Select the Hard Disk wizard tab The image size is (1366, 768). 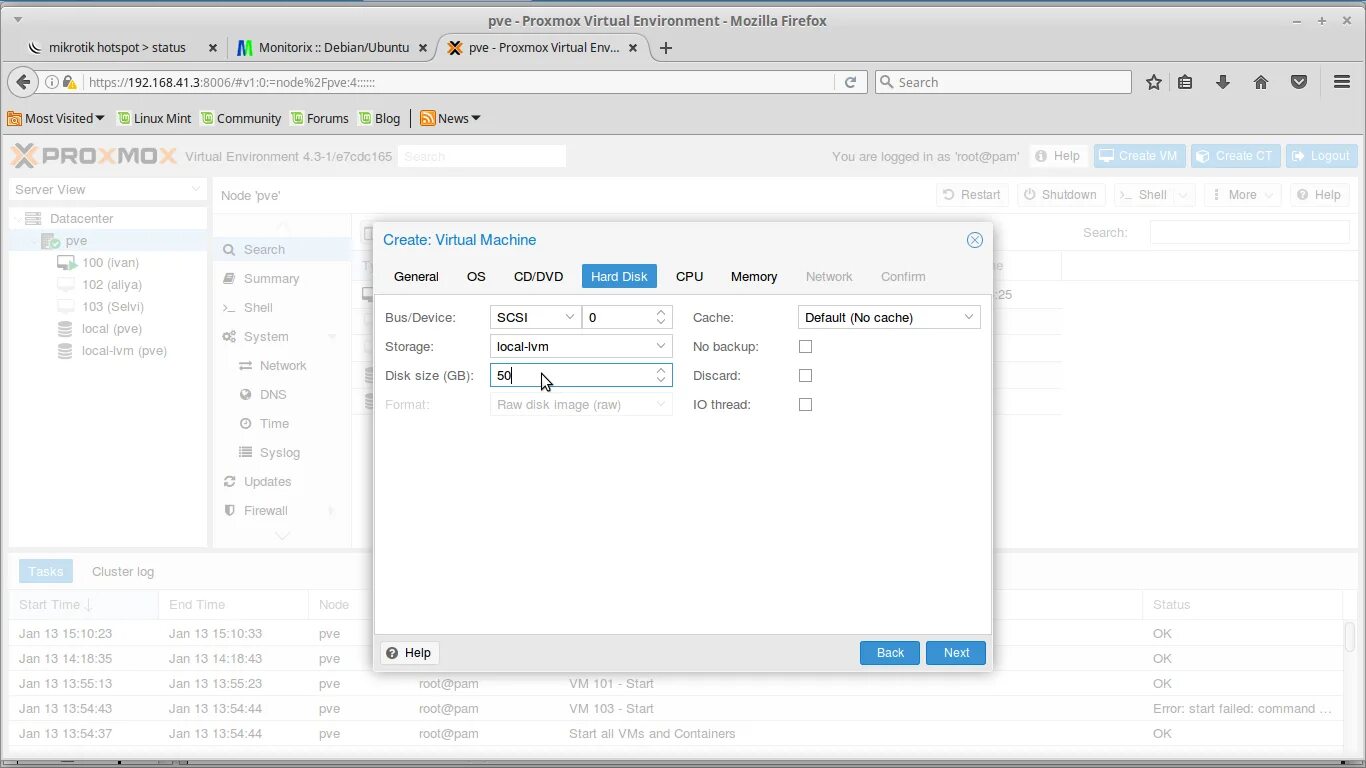pos(619,276)
